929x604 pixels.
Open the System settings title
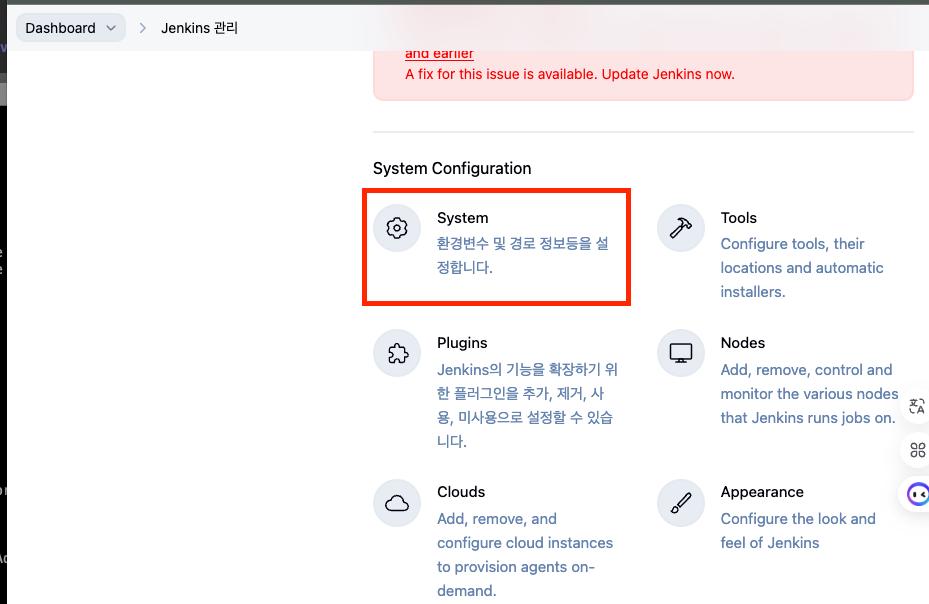tap(463, 218)
